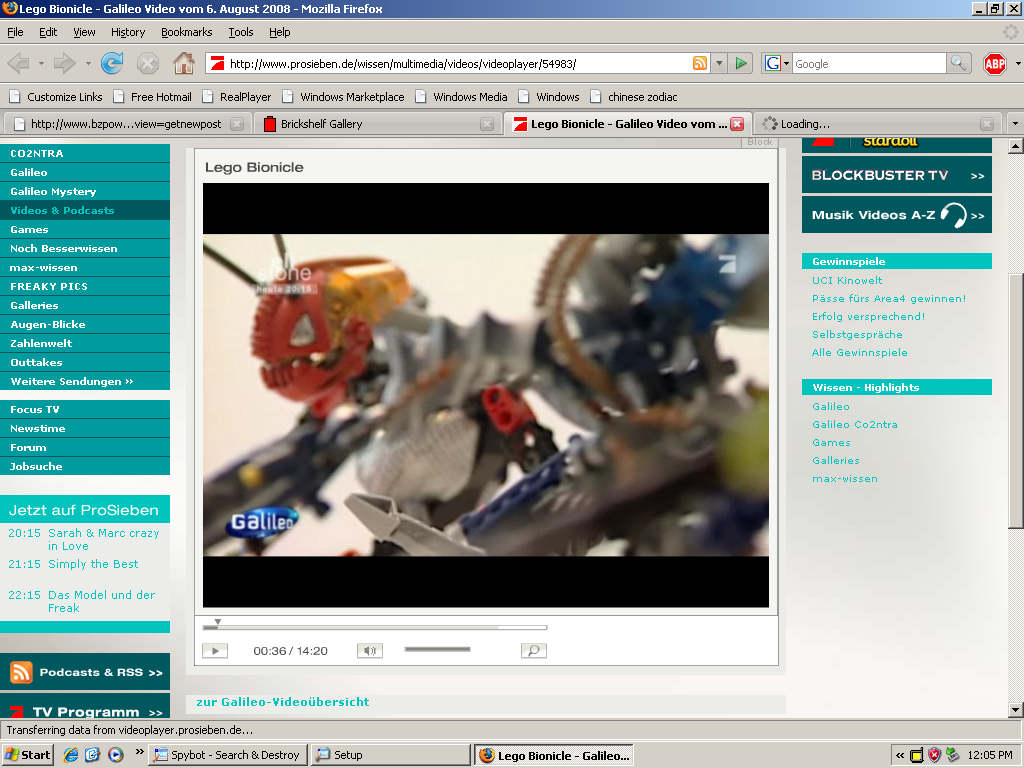
Task: Click the RSS feed icon in address bar
Action: point(699,63)
